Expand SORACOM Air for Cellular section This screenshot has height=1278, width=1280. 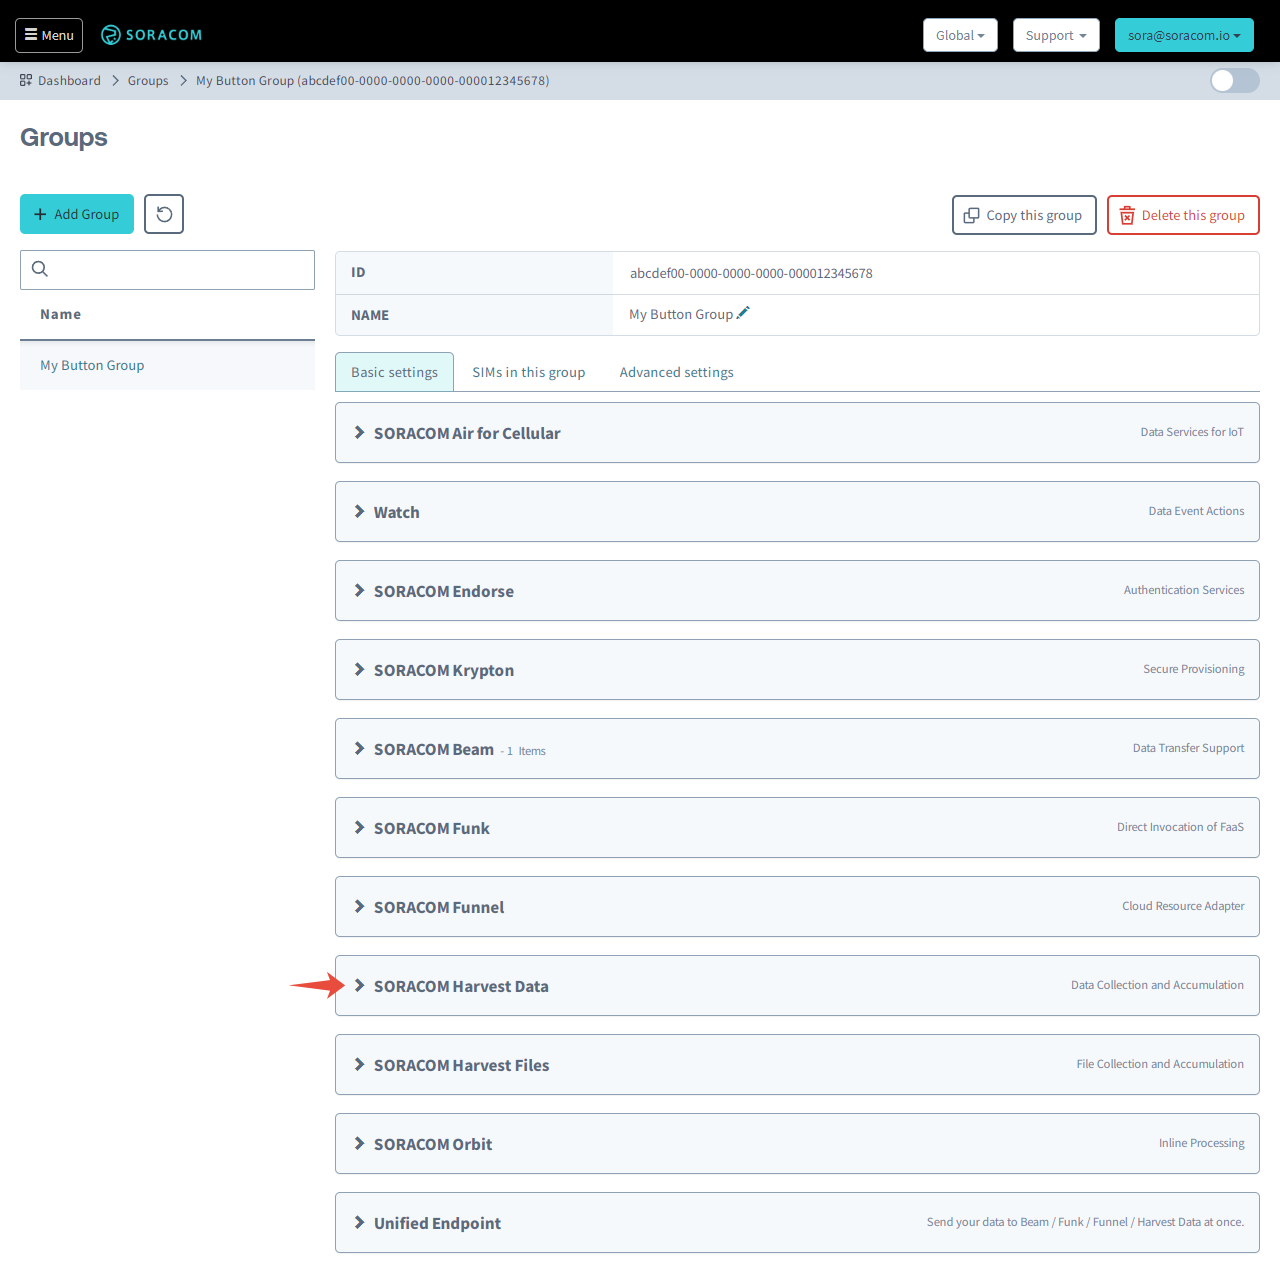click(x=797, y=433)
